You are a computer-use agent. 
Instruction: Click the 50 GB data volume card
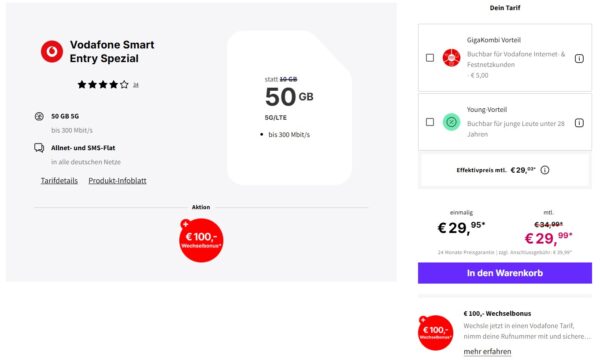click(x=289, y=108)
